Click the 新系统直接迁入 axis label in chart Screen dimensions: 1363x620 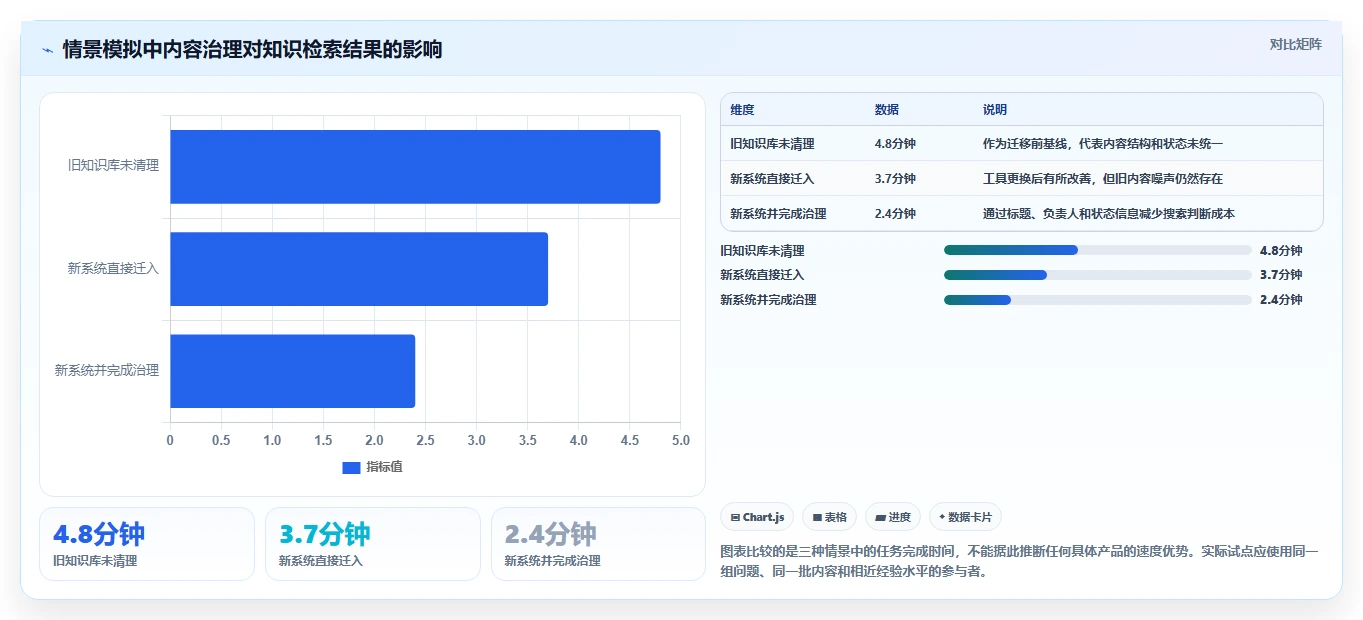[x=113, y=268]
